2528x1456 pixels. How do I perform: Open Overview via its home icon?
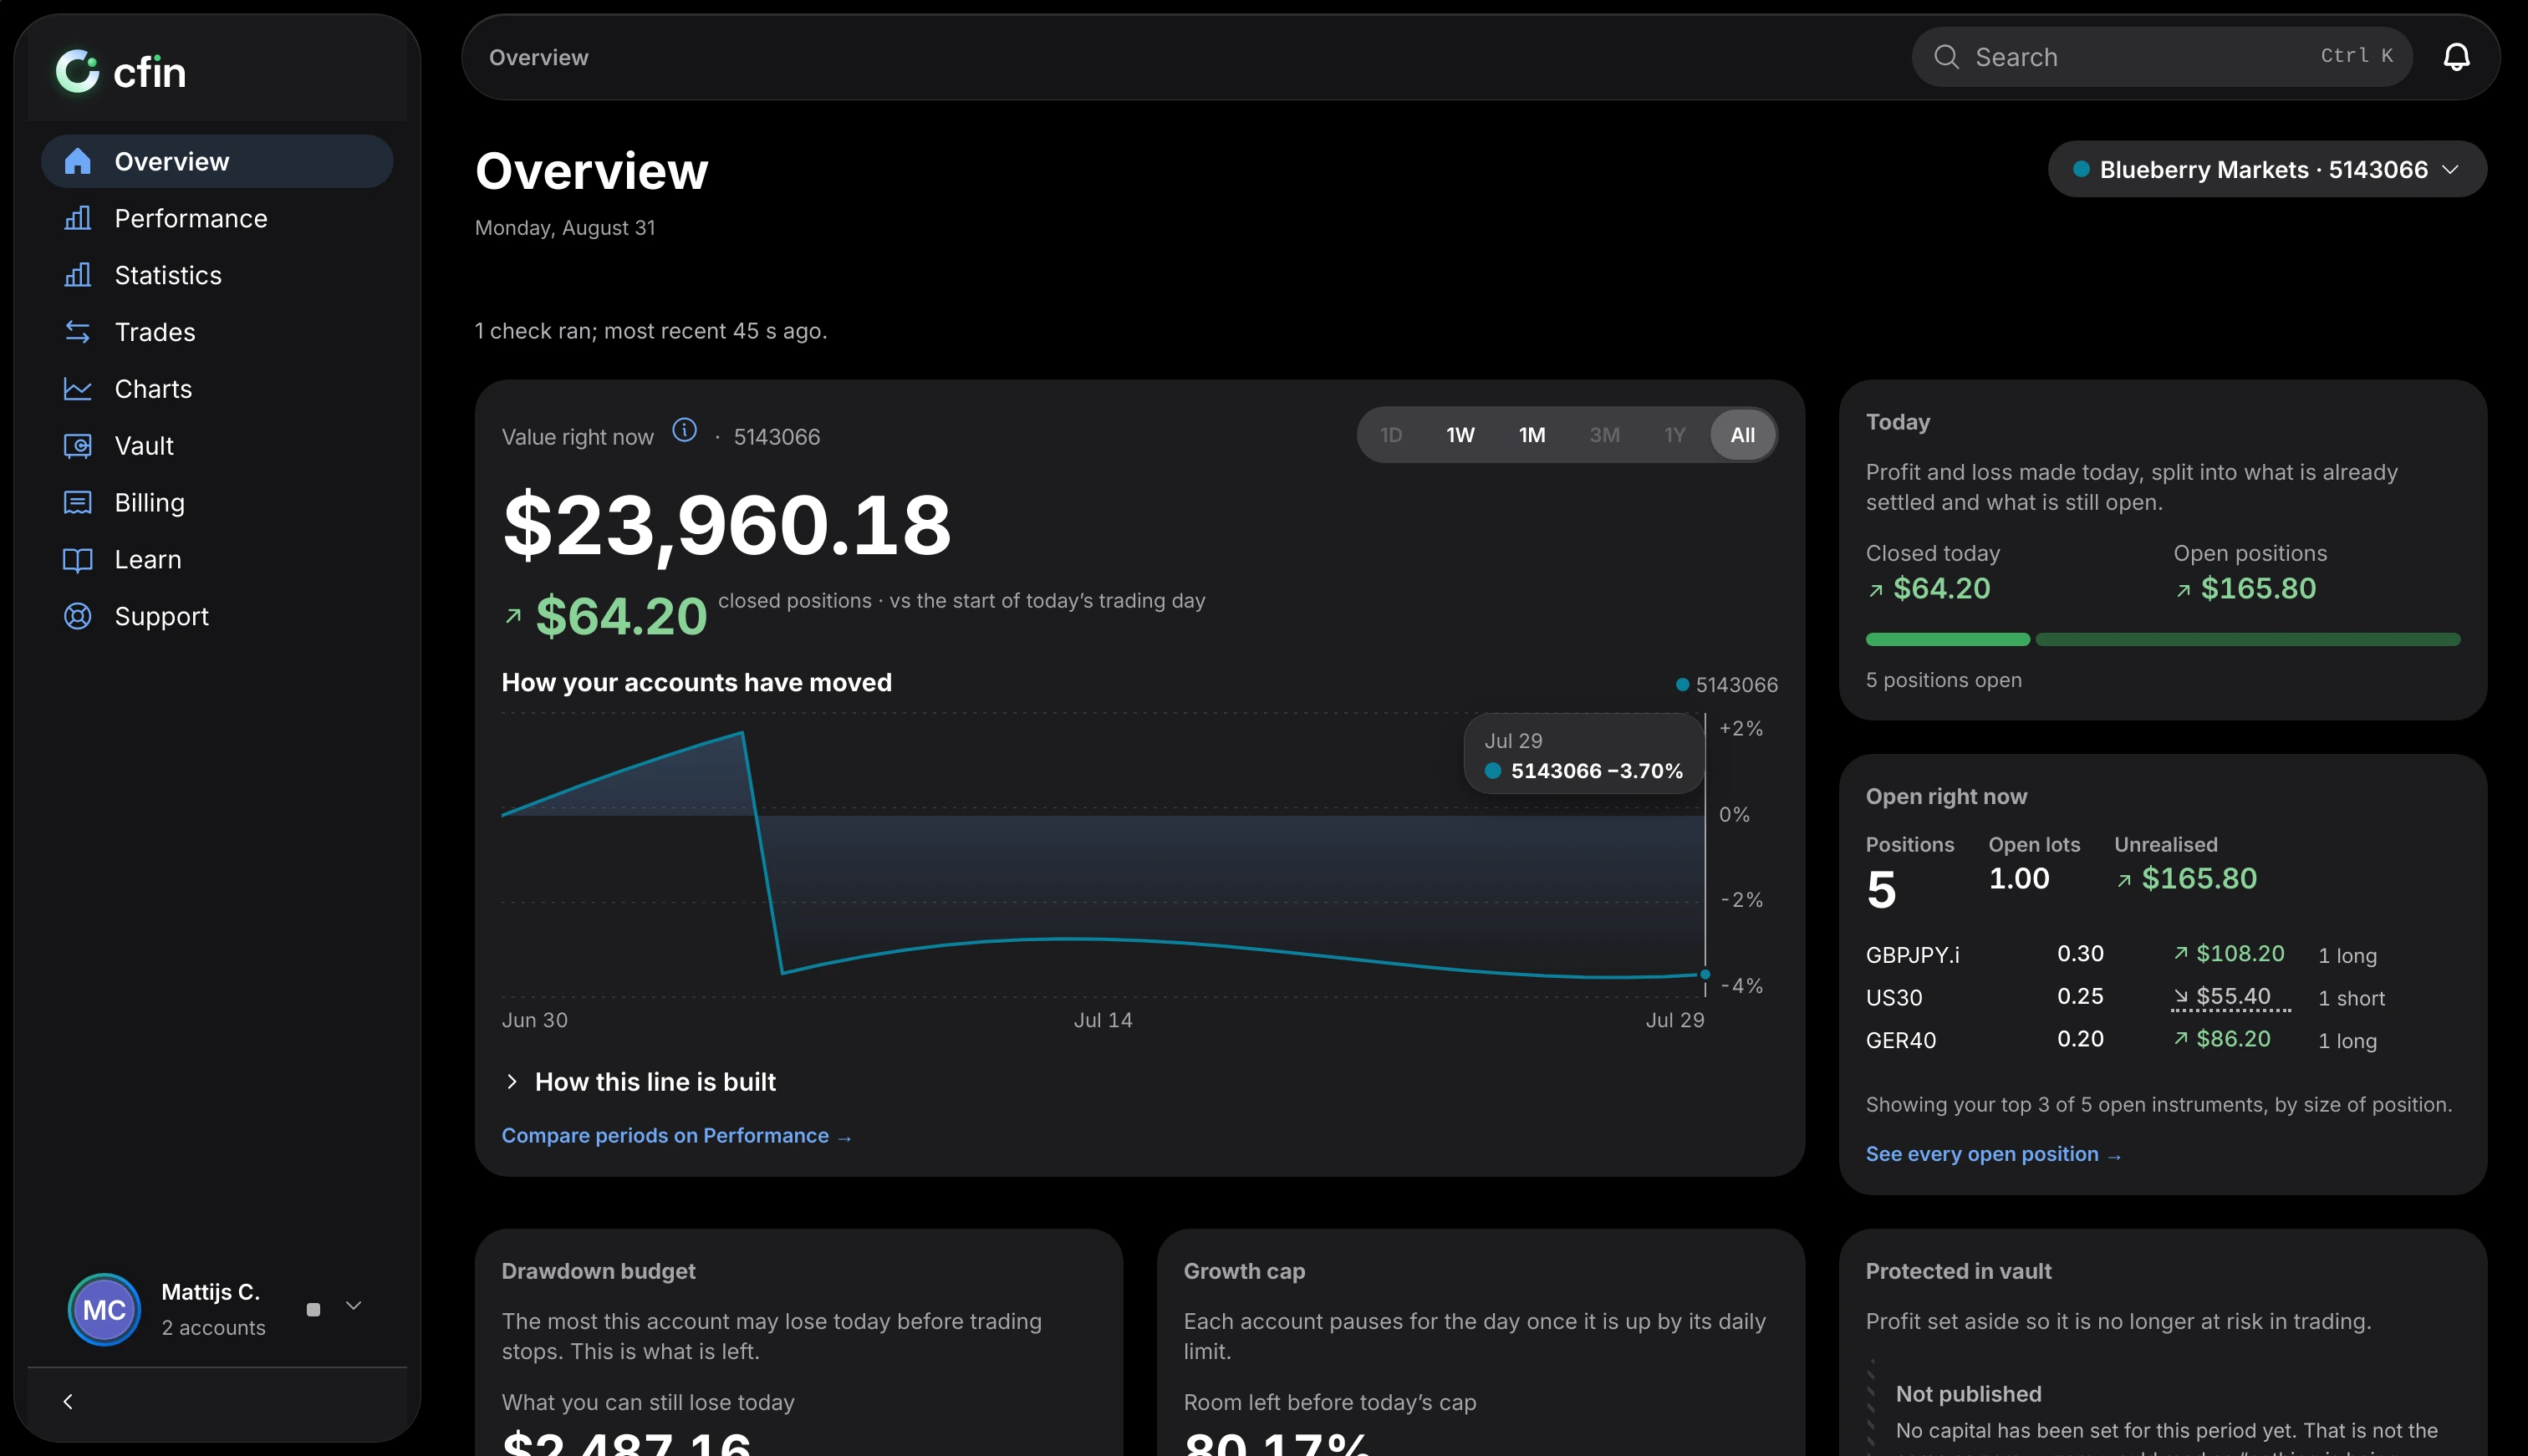pos(77,161)
